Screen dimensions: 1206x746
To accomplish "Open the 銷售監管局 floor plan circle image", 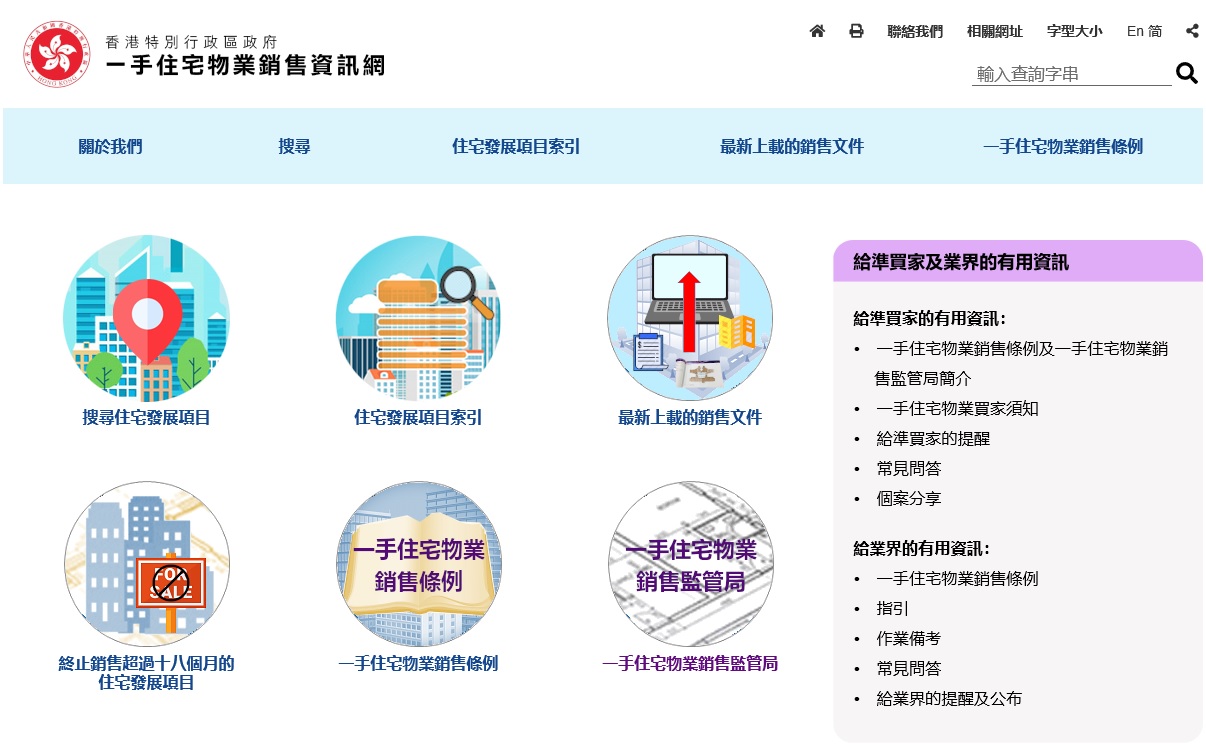I will click(x=690, y=564).
